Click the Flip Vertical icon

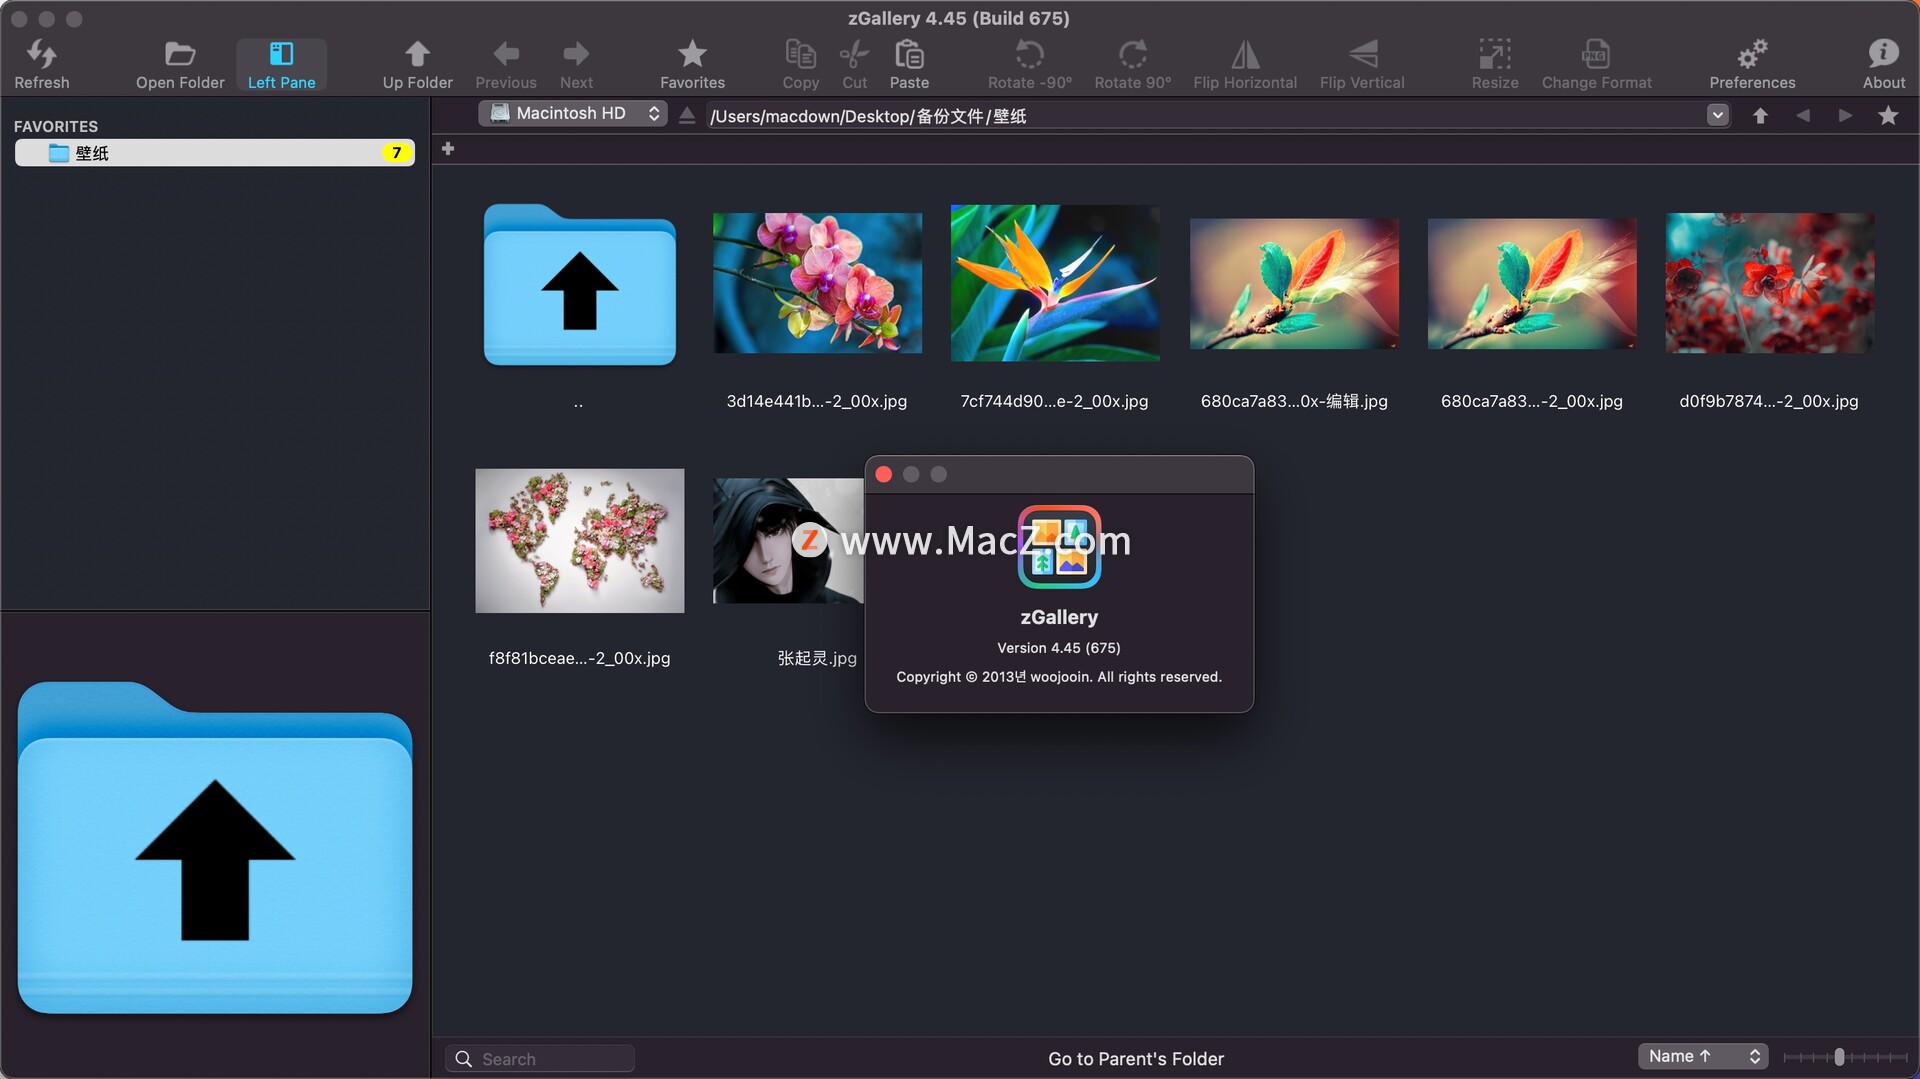coord(1362,64)
